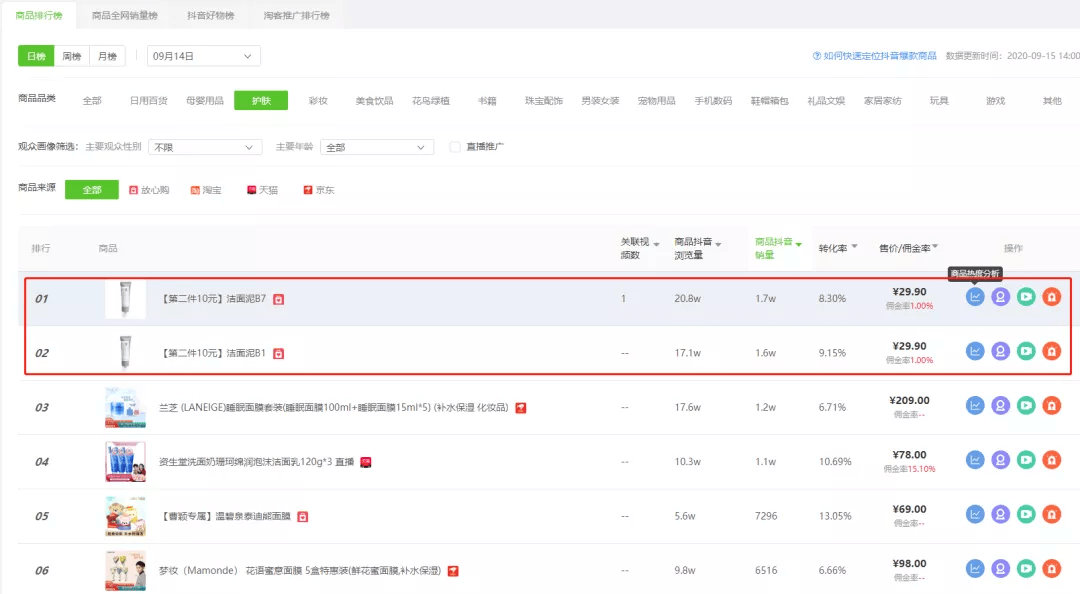The image size is (1080, 594).
Task: Click orange alarm icon in 兰芝 LANEIGE row
Action: pos(1051,406)
